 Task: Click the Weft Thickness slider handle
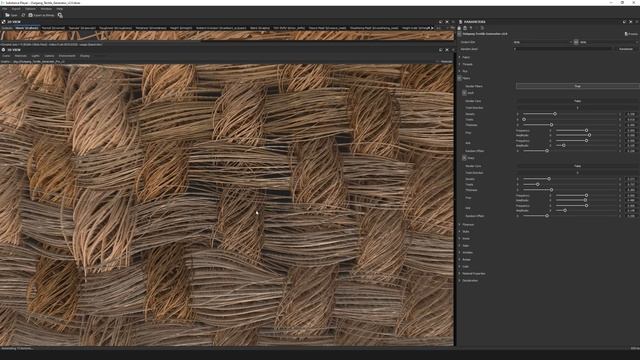551,124
